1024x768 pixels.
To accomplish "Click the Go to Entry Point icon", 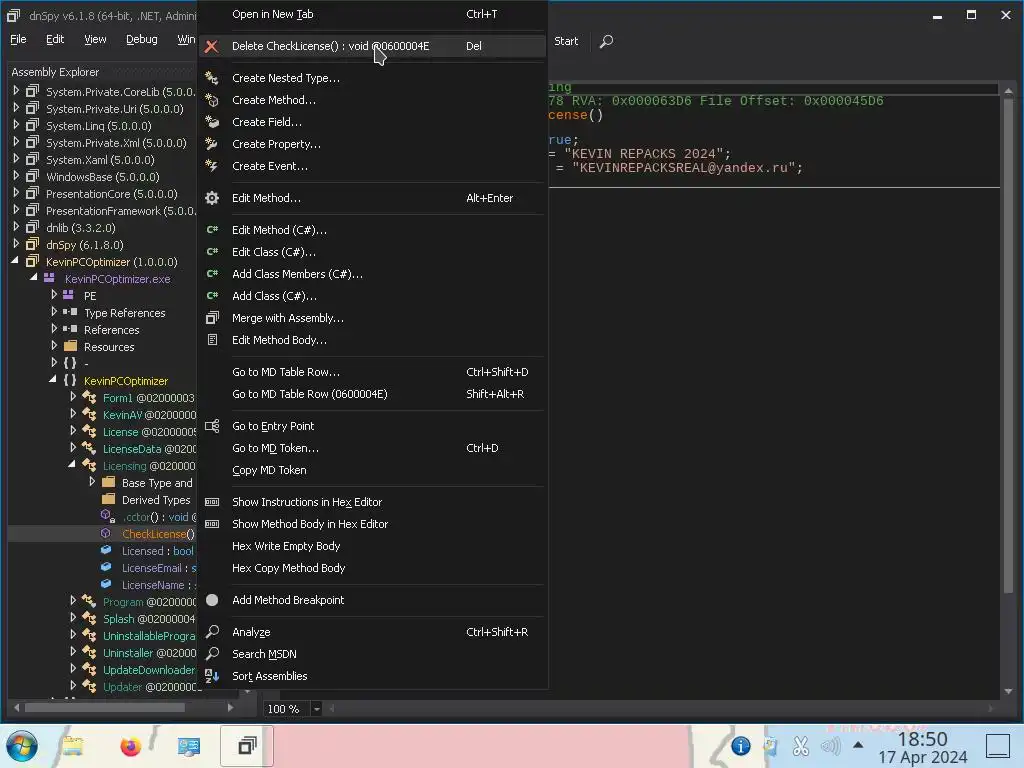I will coord(212,426).
